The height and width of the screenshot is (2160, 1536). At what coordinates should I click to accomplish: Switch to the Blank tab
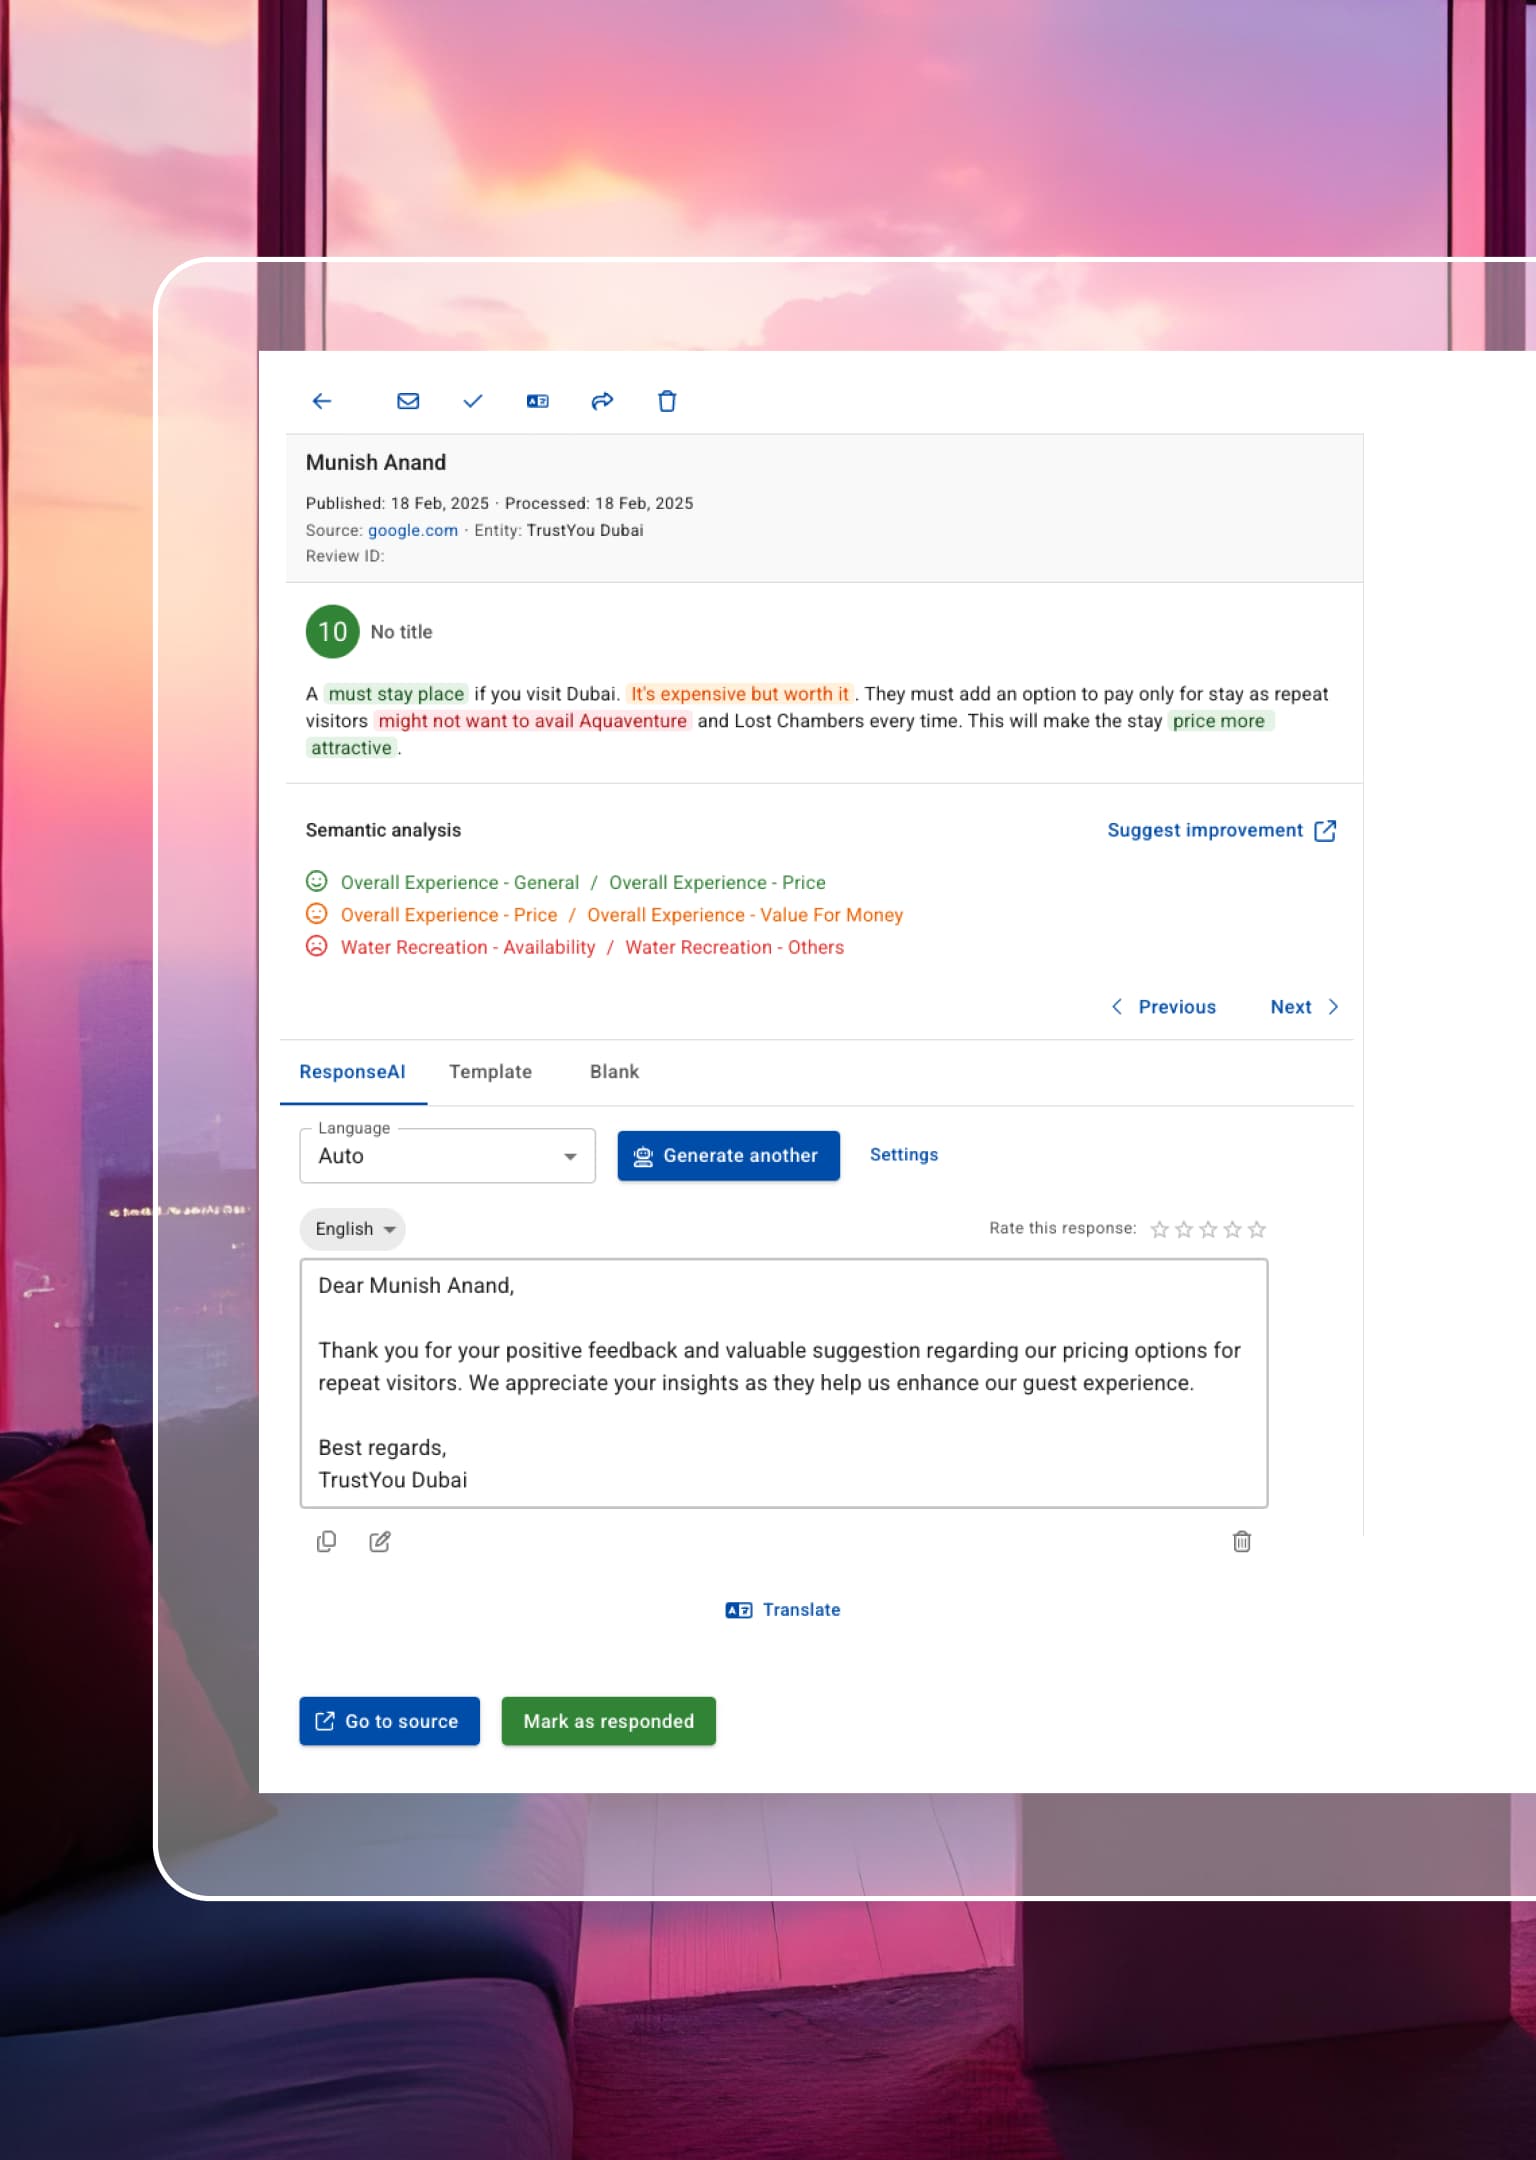click(x=614, y=1072)
